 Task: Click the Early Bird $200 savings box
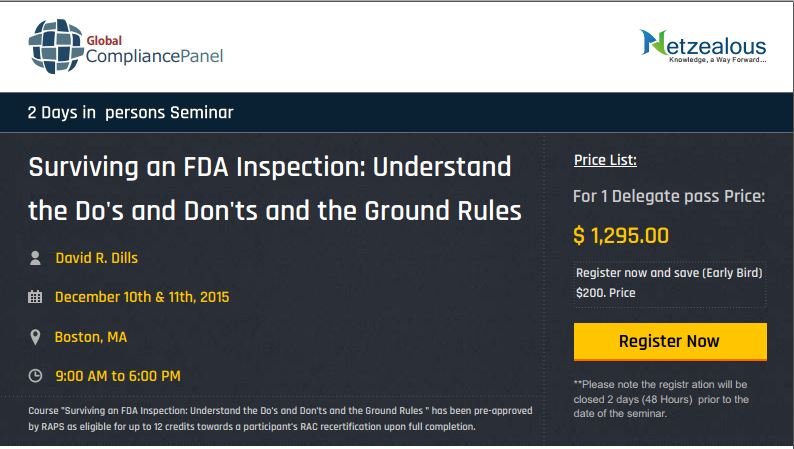coord(669,283)
